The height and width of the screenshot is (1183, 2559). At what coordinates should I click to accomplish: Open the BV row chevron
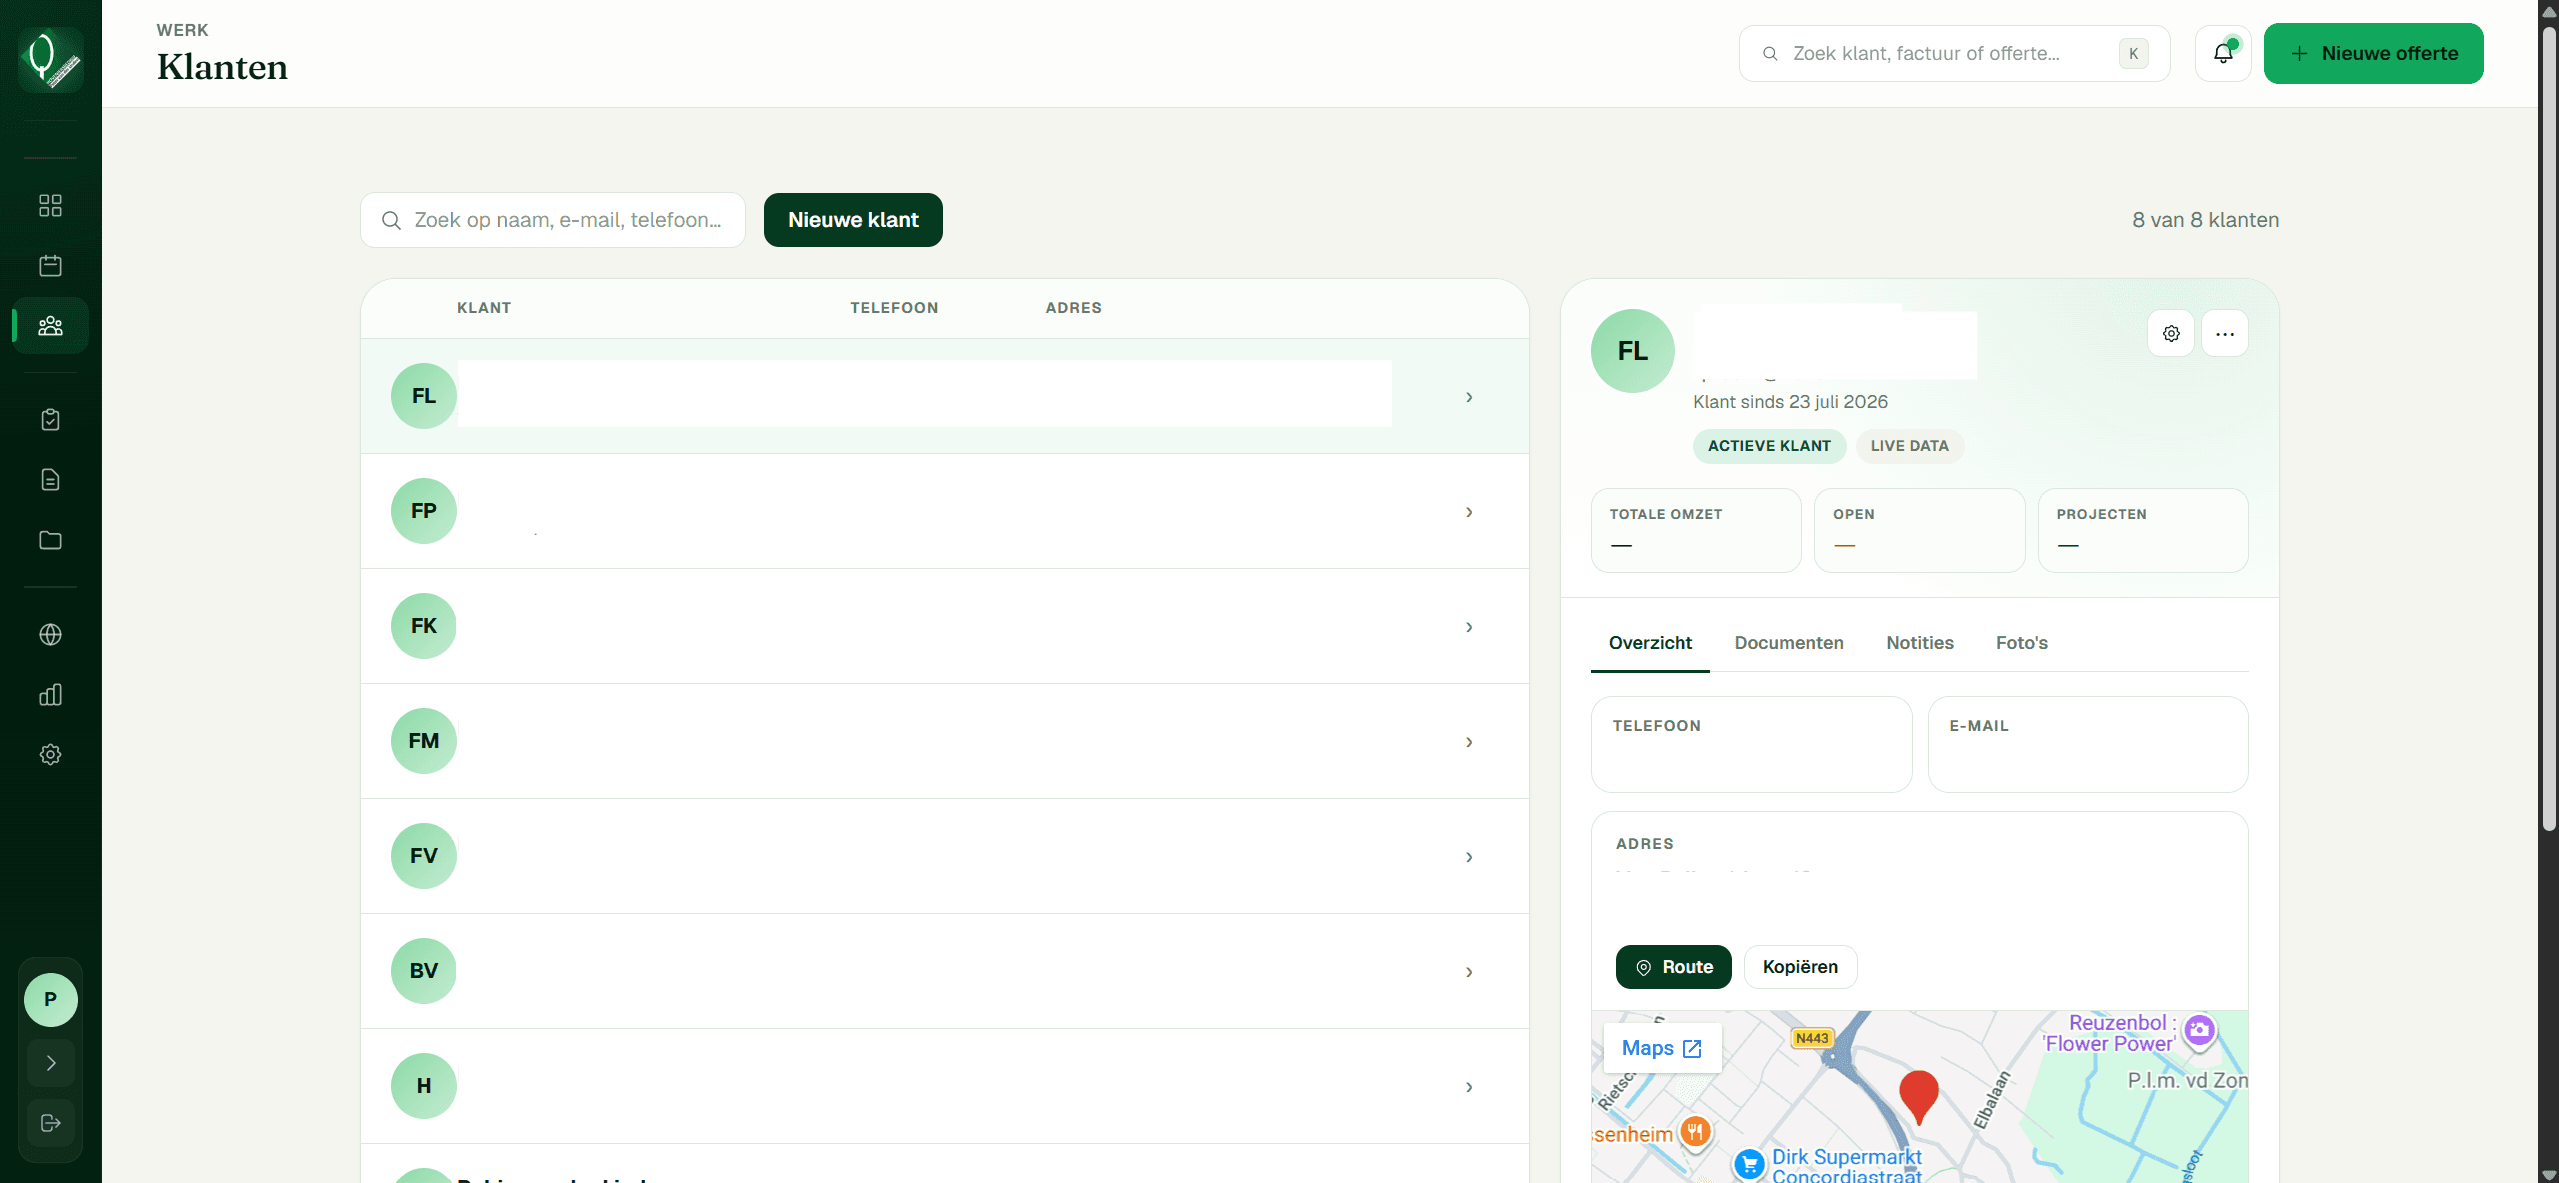[x=1469, y=972]
